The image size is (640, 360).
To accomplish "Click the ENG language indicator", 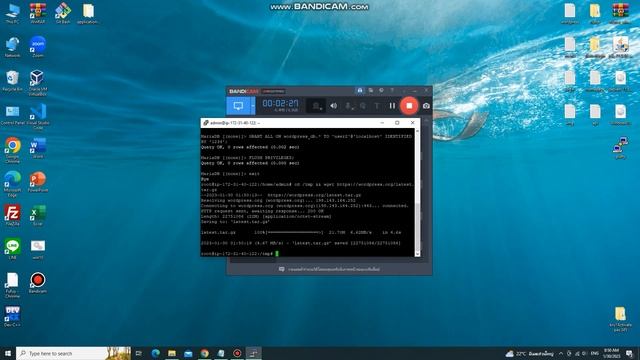I will (x=595, y=353).
